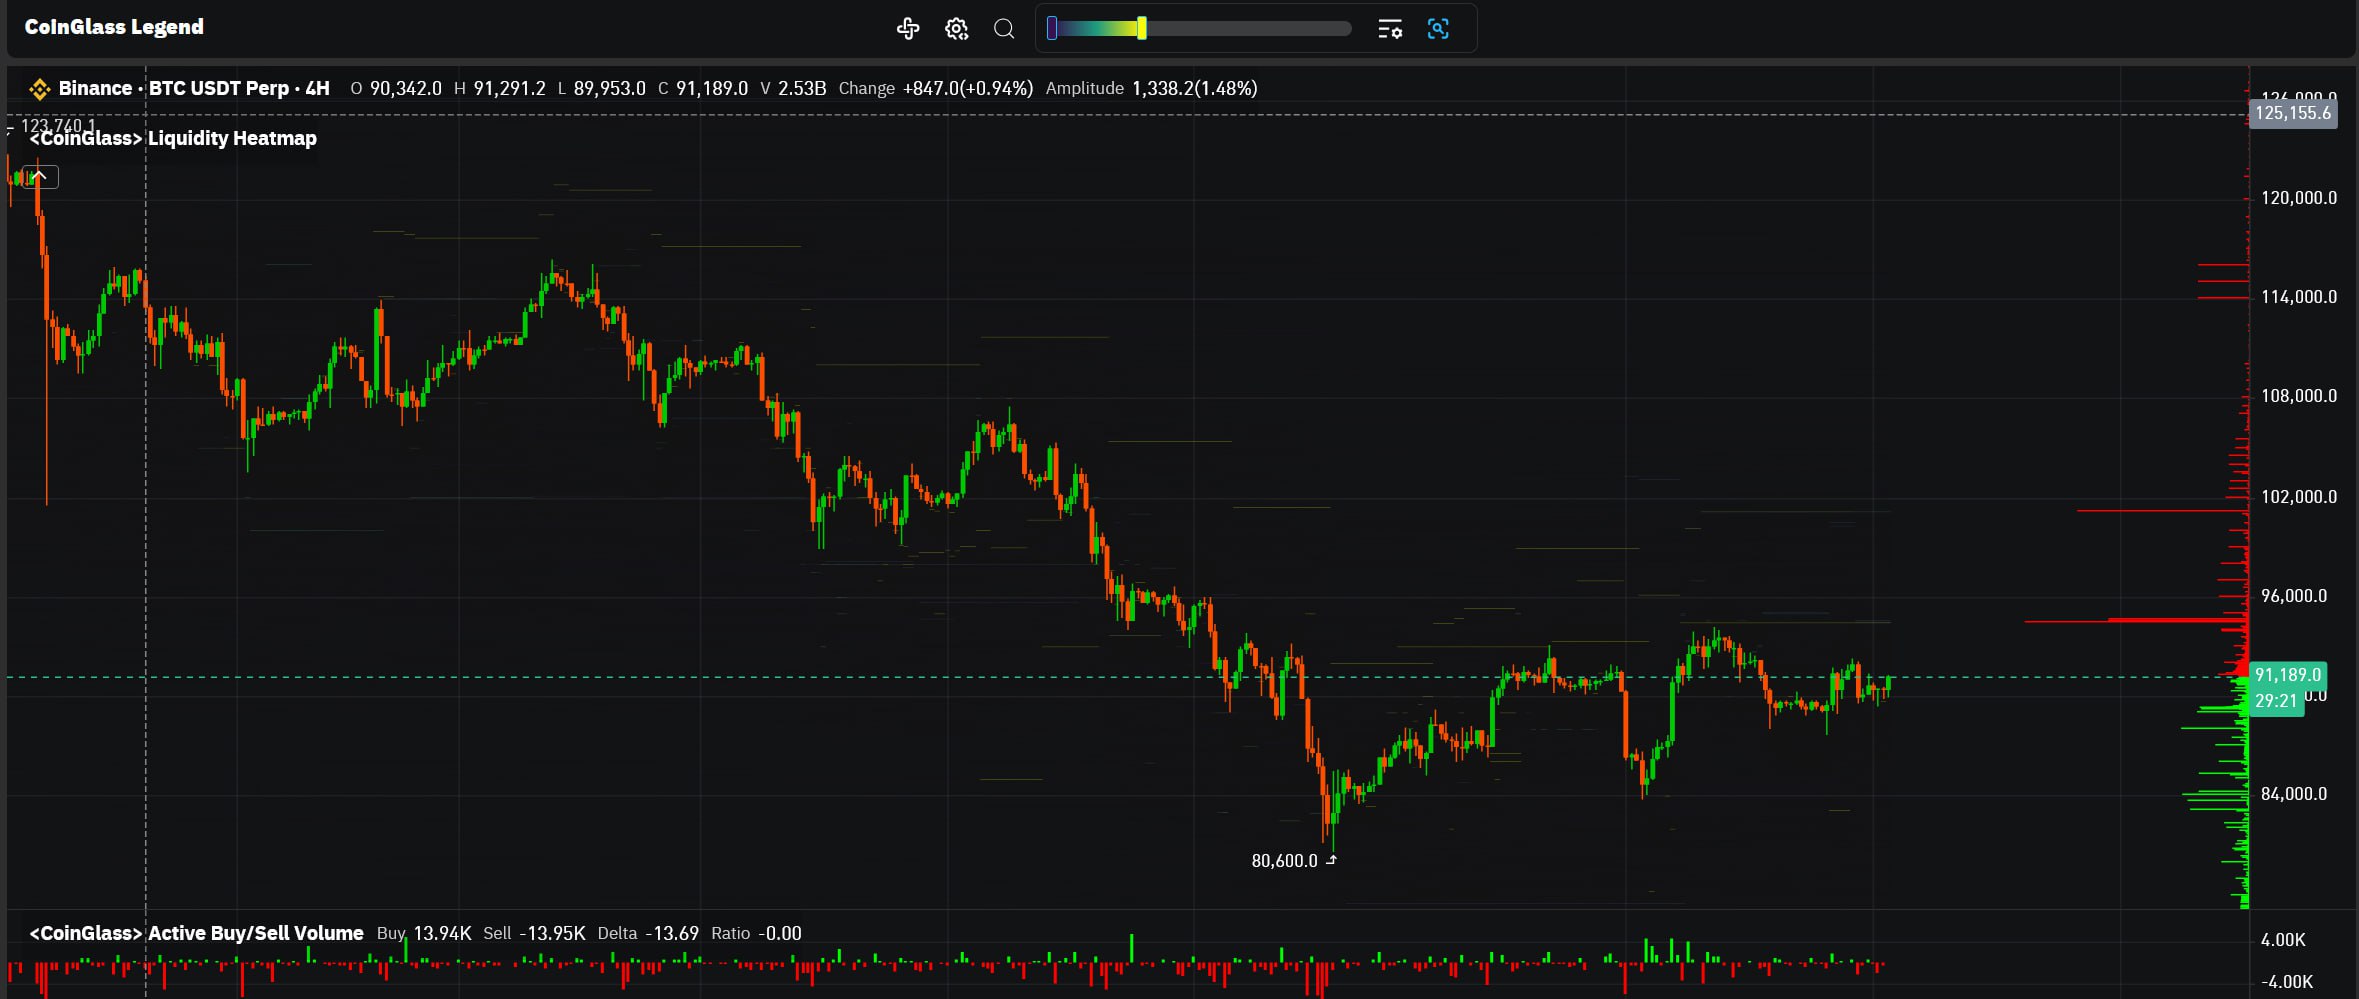The height and width of the screenshot is (999, 2359).
Task: Click the 102,000.0 price axis label
Action: pyautogui.click(x=2298, y=497)
